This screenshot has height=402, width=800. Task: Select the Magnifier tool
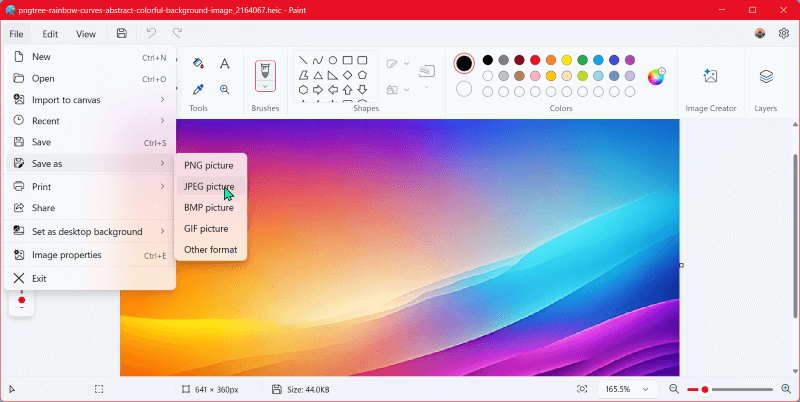click(x=224, y=89)
